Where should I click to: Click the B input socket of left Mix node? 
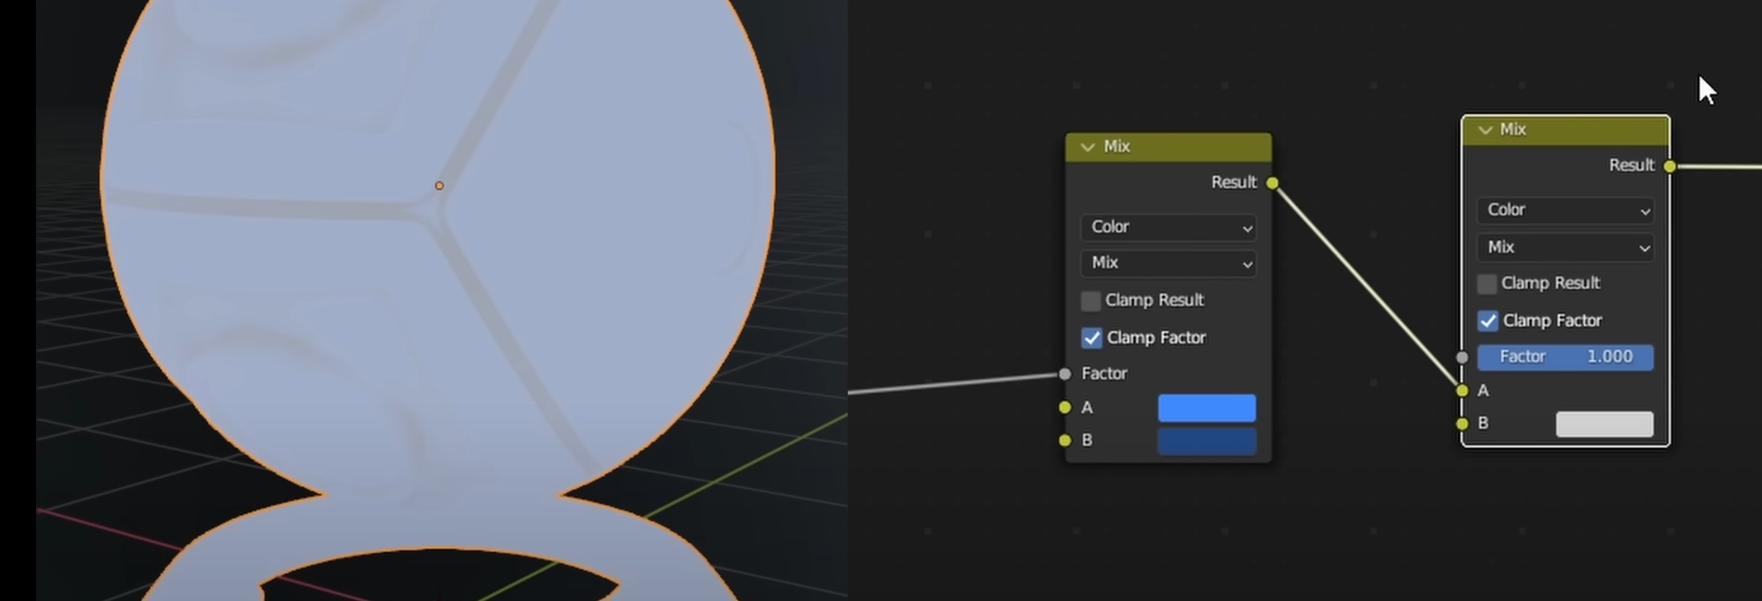coord(1065,440)
